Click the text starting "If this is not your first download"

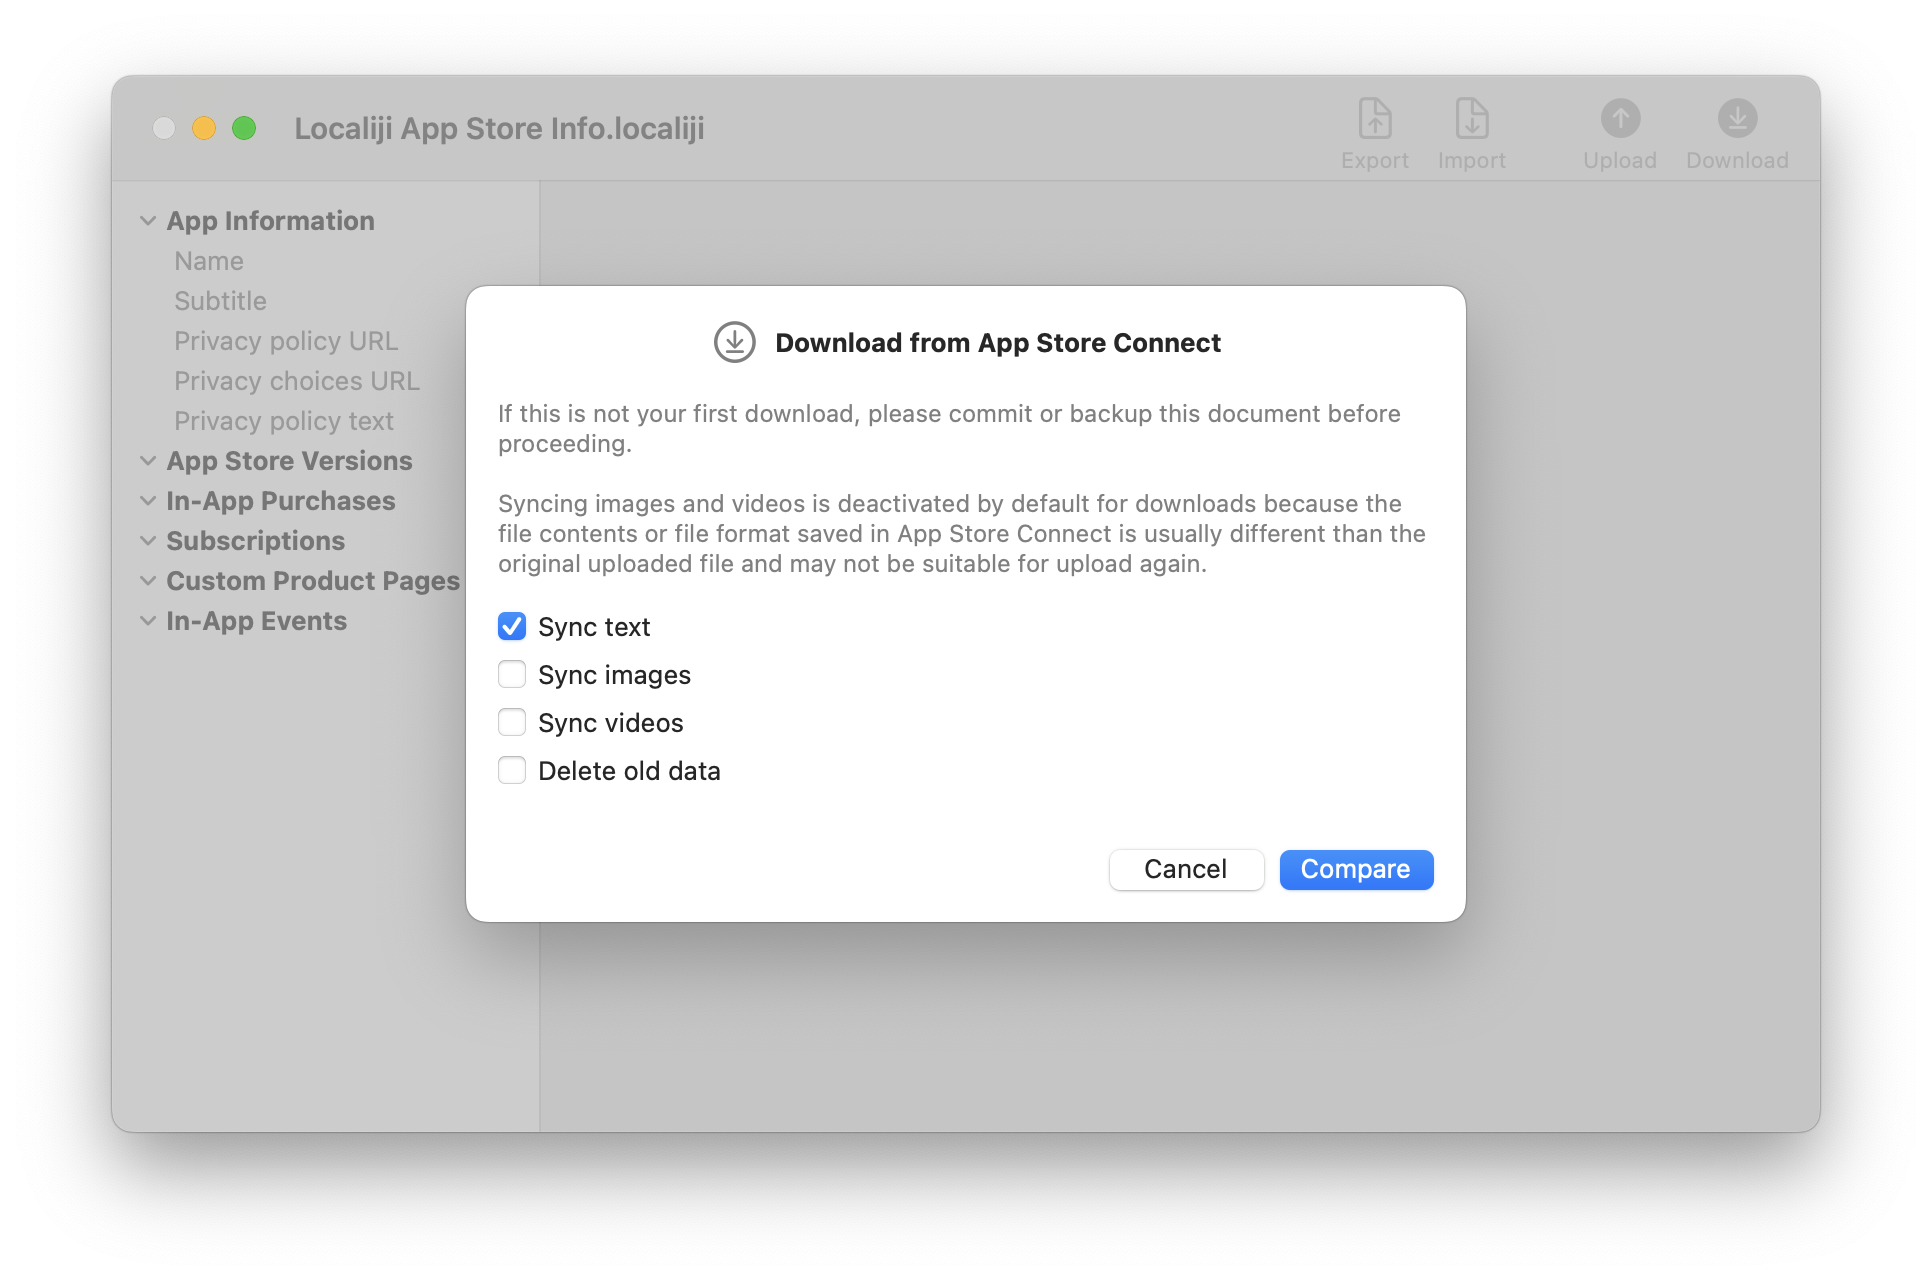tap(949, 428)
